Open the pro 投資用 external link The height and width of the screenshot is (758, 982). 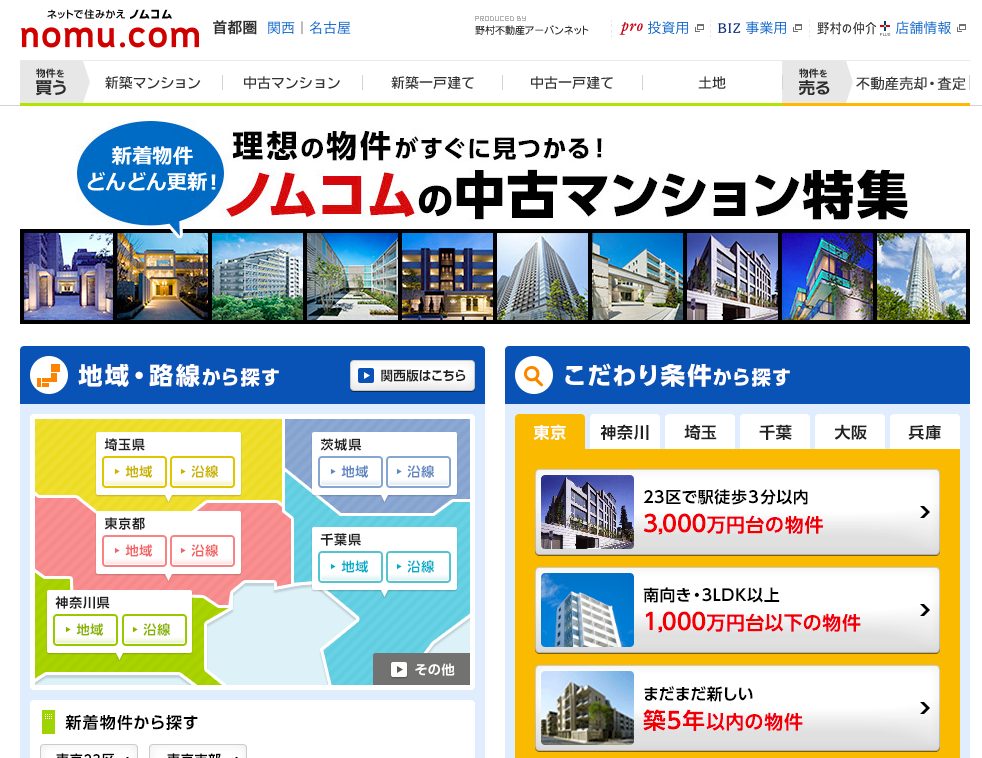pos(661,28)
